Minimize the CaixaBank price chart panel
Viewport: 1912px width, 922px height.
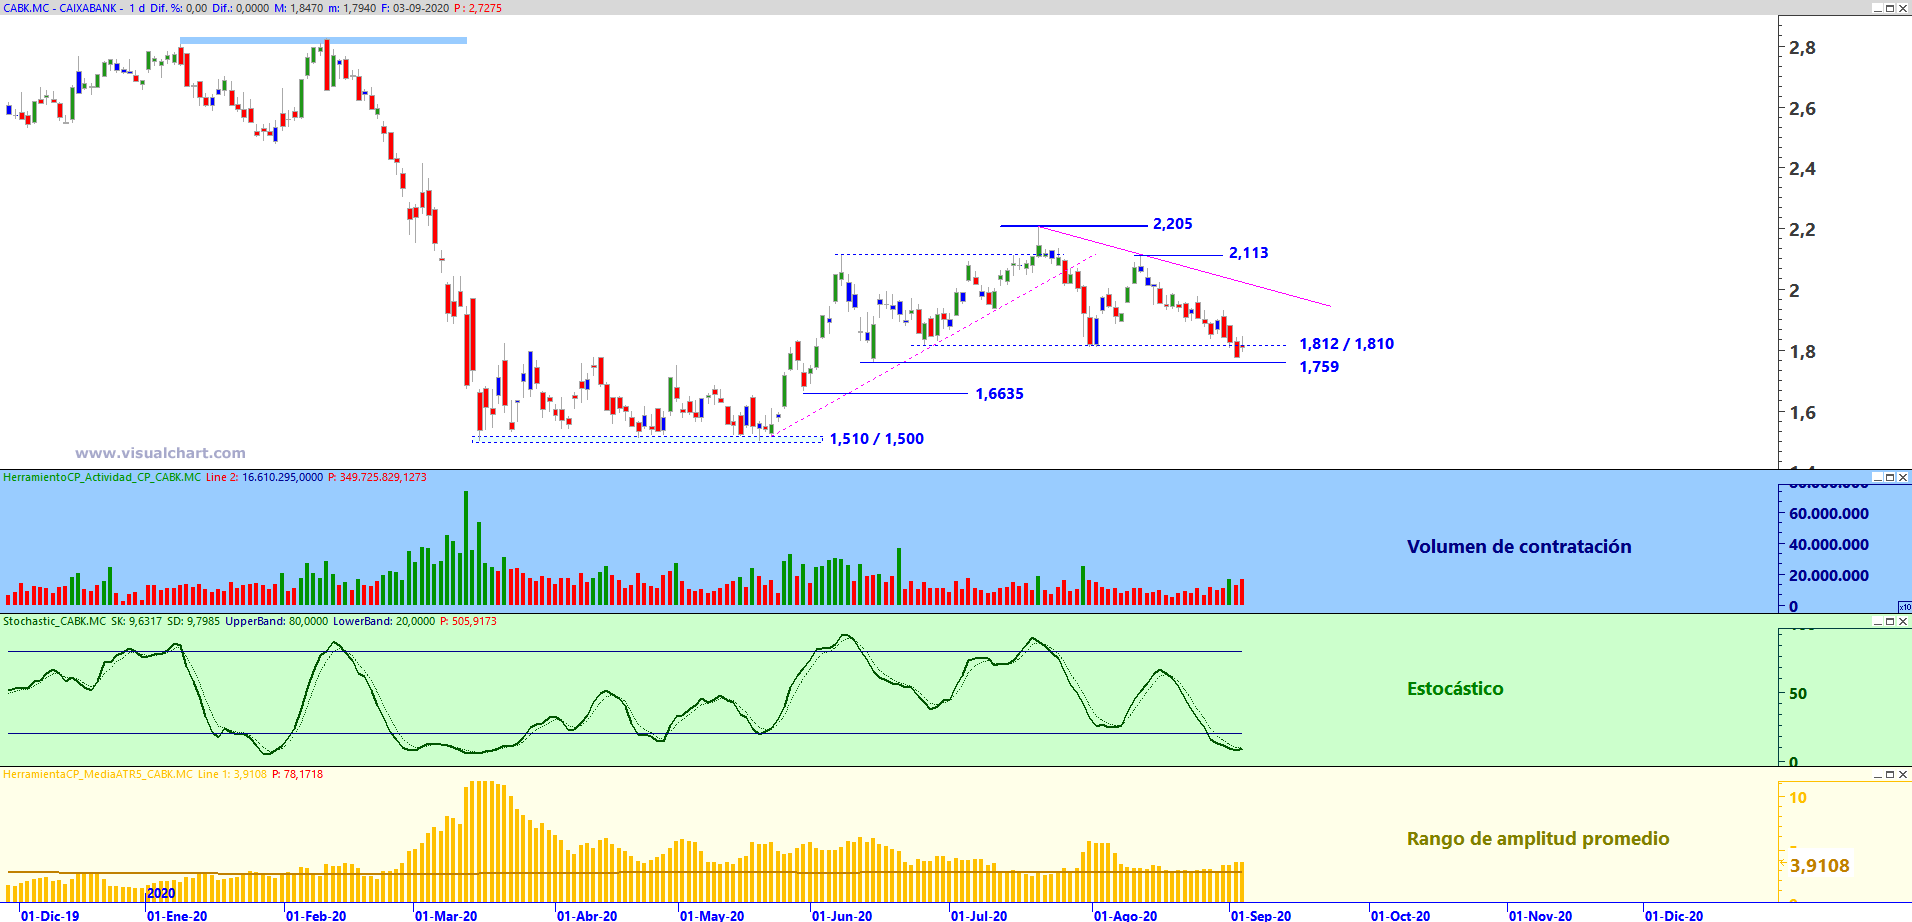click(1877, 8)
